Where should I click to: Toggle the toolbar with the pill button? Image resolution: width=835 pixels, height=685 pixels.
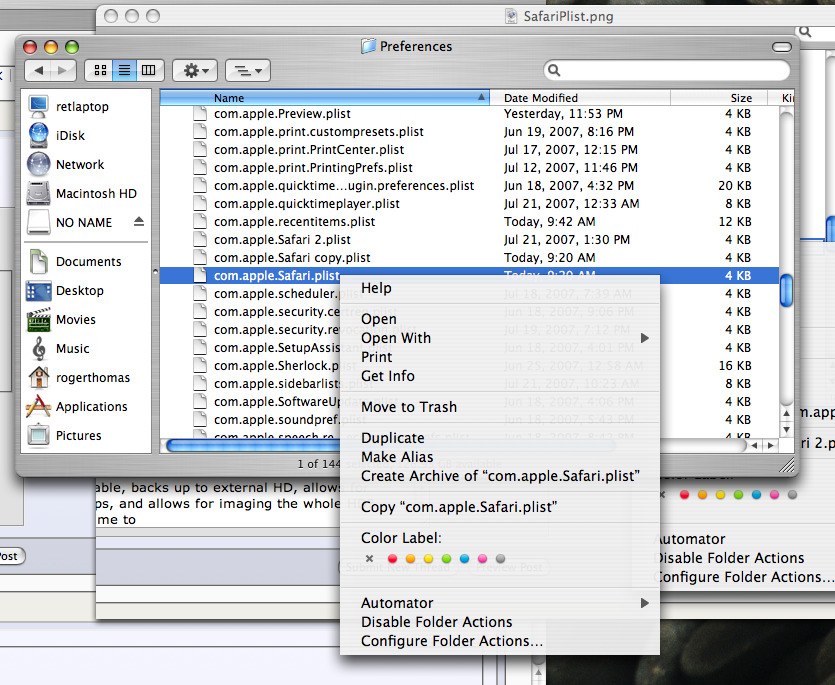(x=782, y=47)
